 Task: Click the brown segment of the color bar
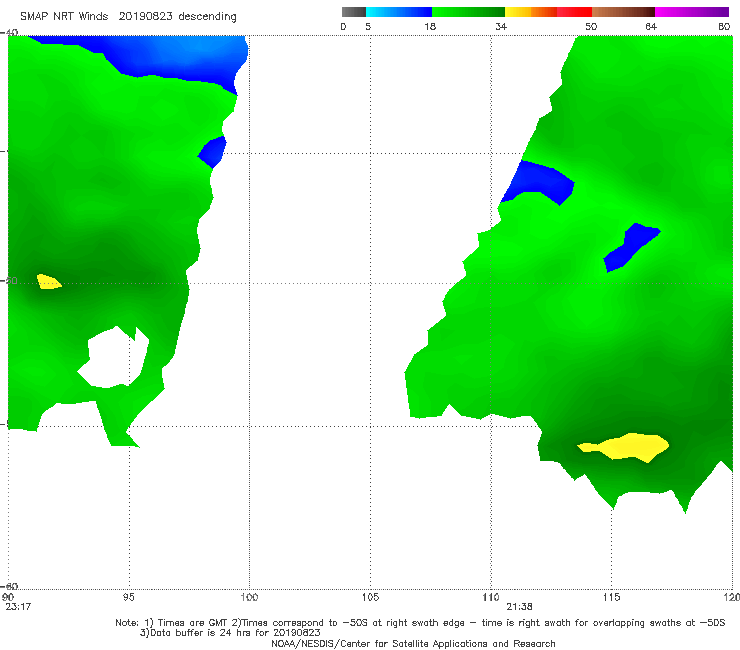[x=623, y=12]
